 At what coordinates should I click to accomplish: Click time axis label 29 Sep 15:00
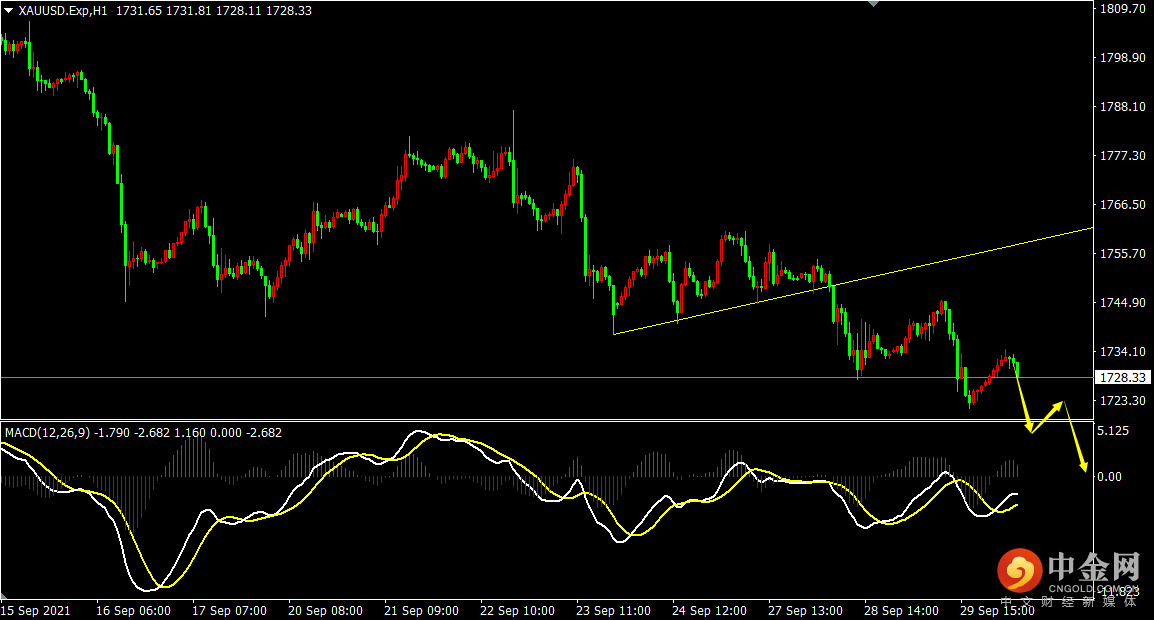[997, 610]
